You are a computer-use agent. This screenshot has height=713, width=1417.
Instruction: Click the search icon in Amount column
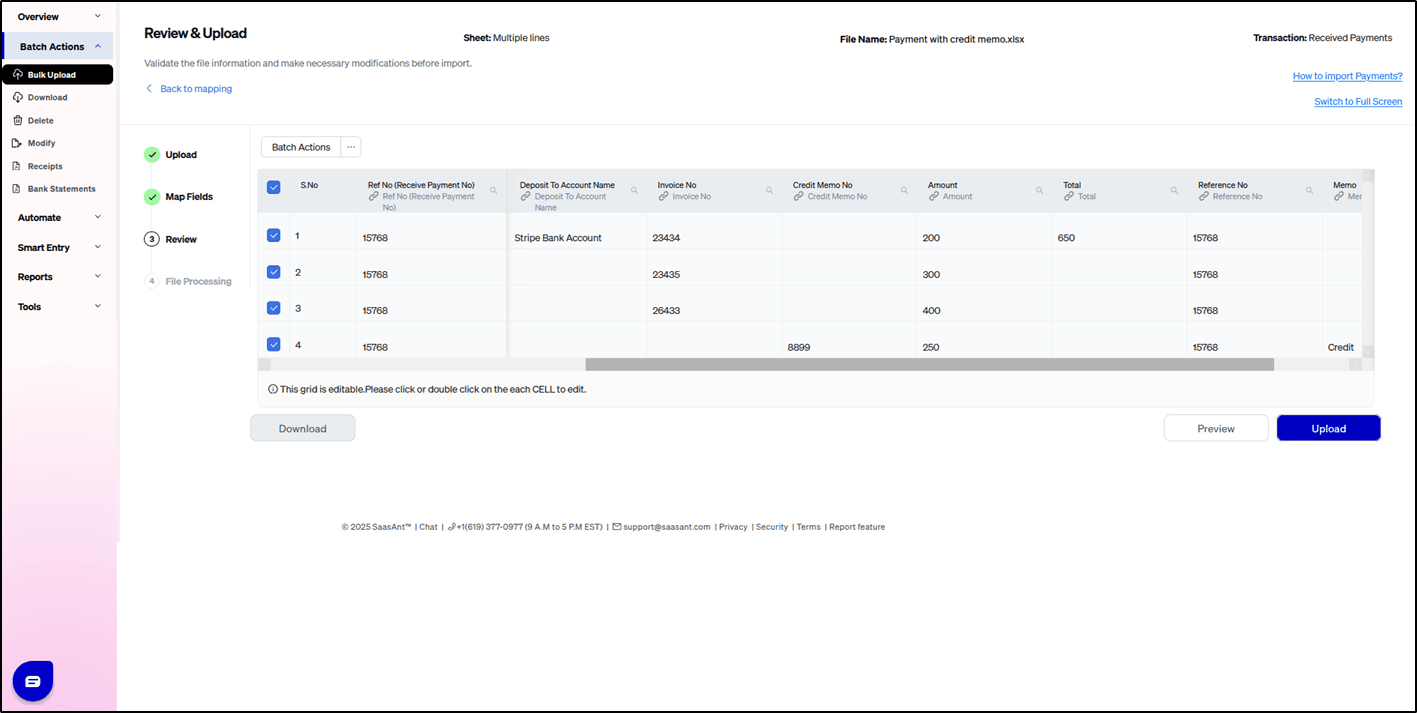click(1039, 190)
